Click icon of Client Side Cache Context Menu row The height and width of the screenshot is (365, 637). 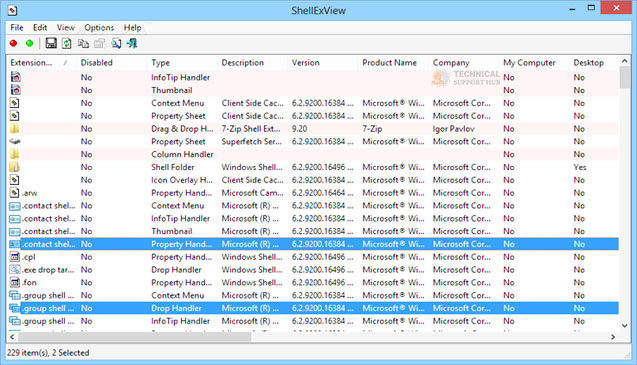15,103
